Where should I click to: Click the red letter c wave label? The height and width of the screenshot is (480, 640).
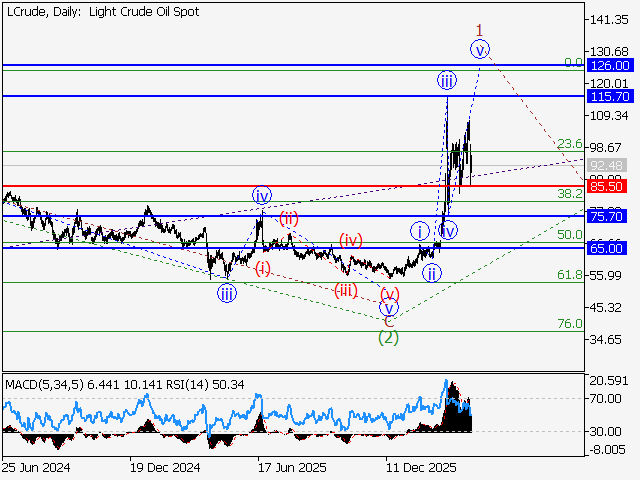[389, 320]
